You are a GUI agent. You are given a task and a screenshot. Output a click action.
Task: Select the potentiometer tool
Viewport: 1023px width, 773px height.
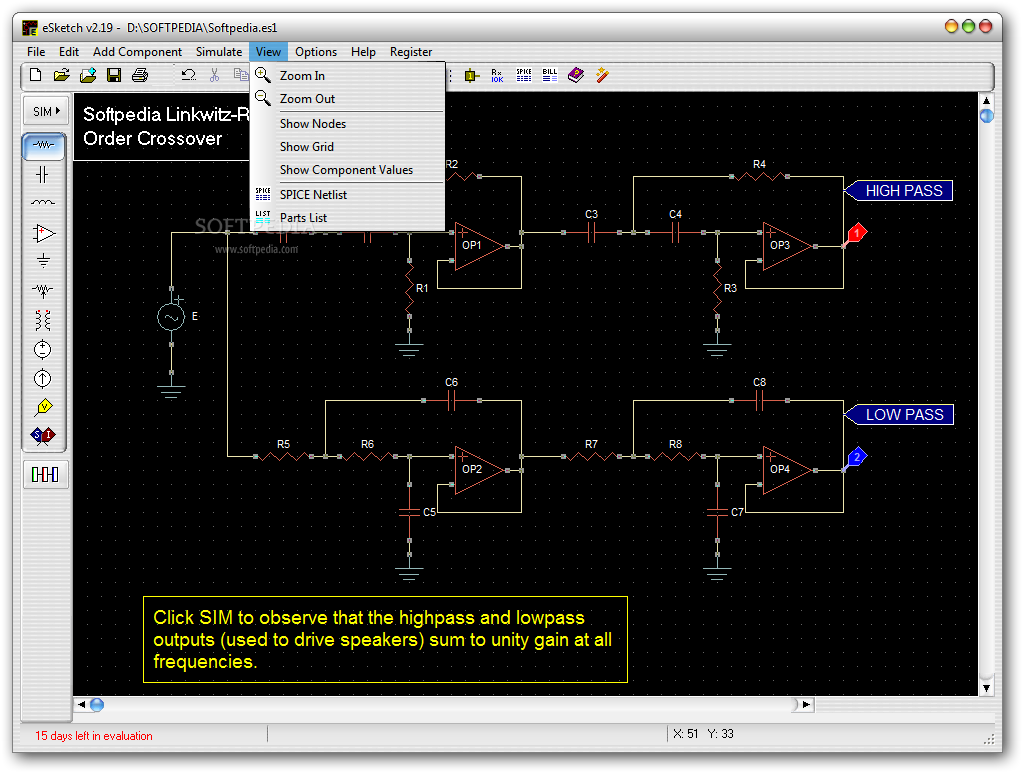42,290
